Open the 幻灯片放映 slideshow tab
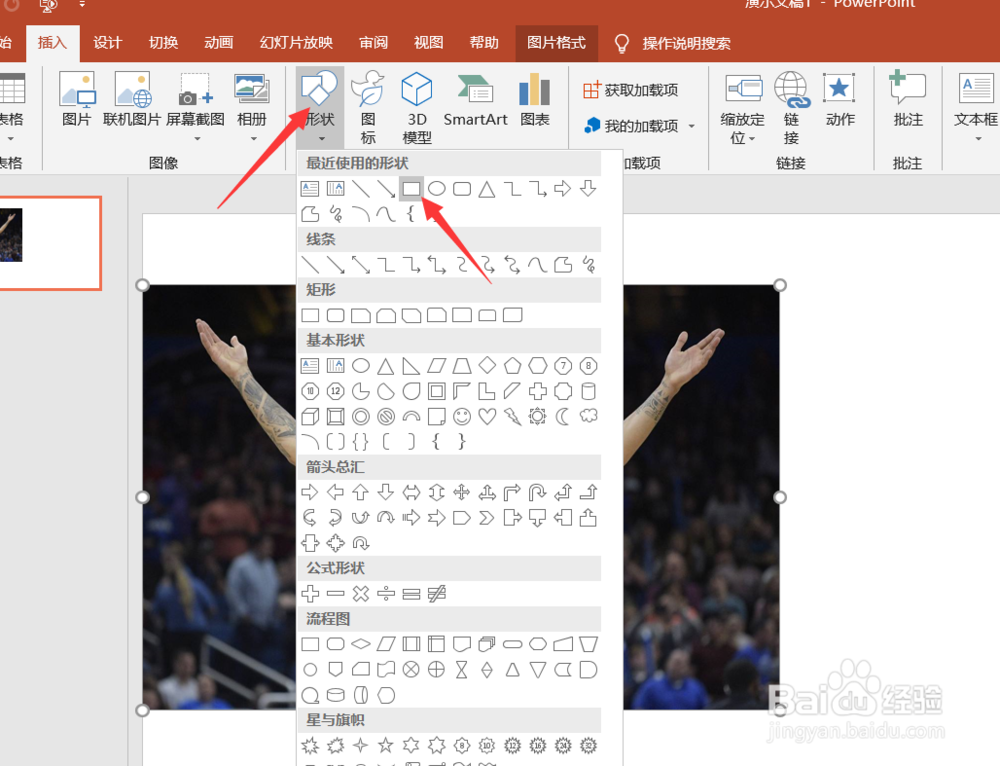The image size is (1000, 766). 296,43
